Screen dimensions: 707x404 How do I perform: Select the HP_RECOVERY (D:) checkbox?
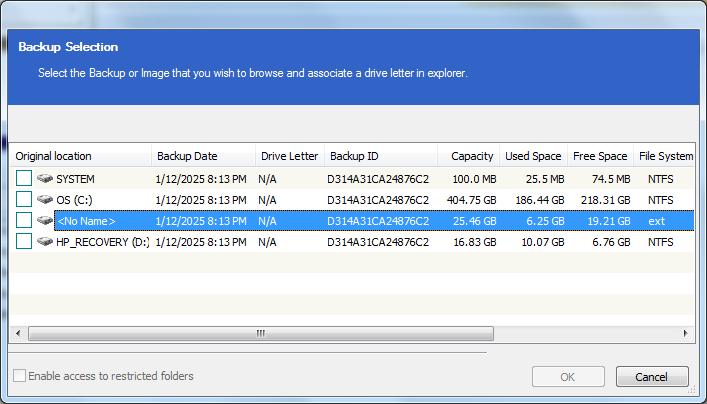coord(24,242)
